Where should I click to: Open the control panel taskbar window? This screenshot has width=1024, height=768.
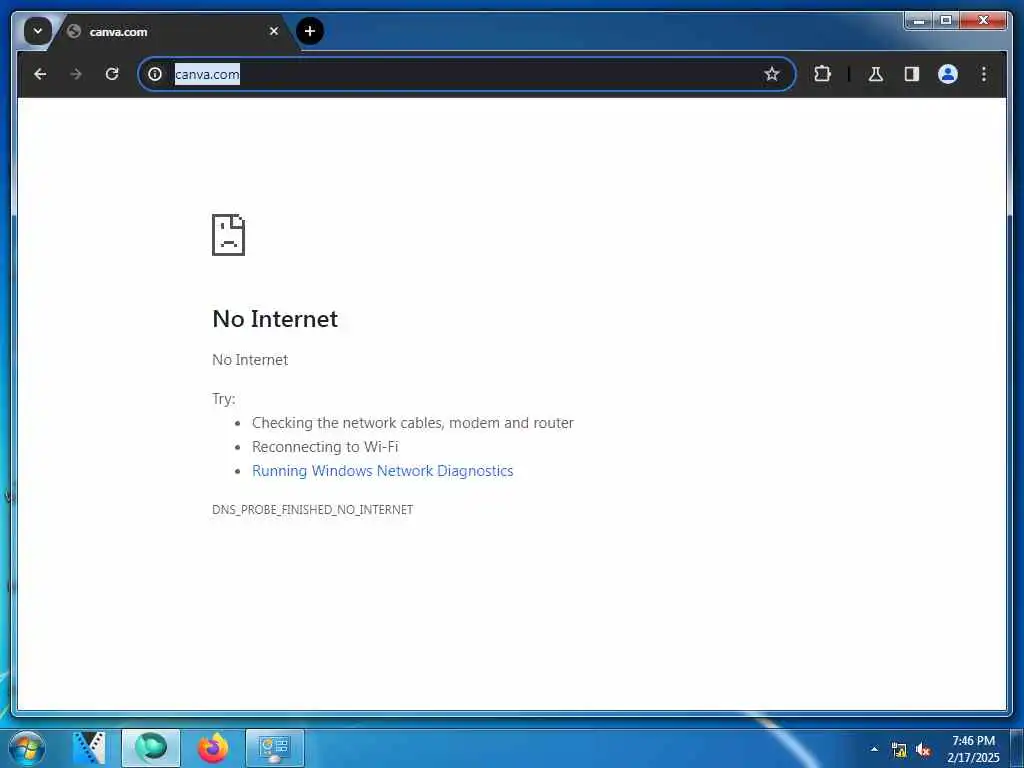point(275,748)
